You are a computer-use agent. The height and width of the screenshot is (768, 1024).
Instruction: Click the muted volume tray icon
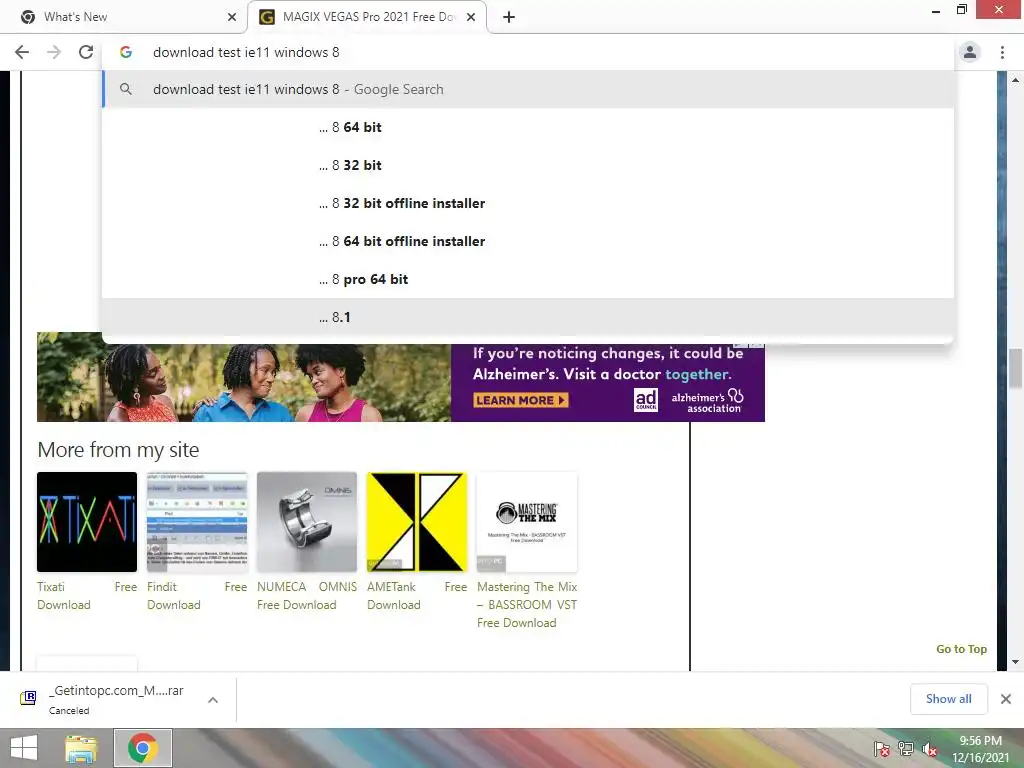(930, 749)
